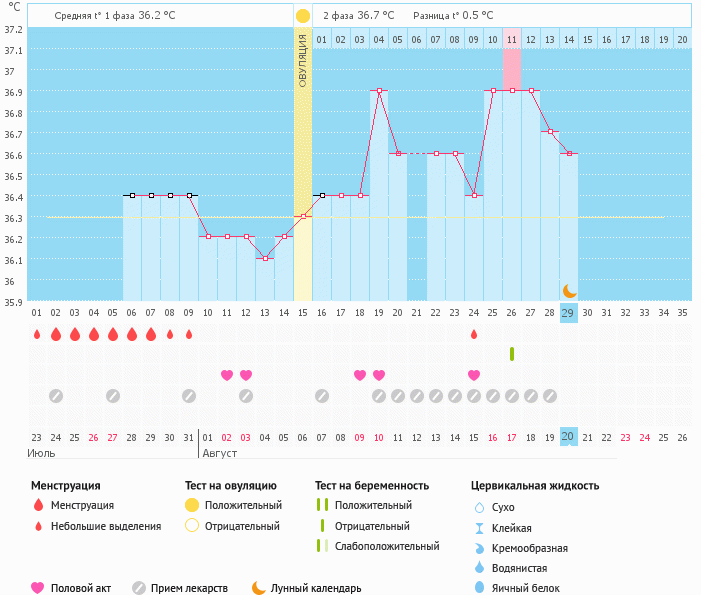Click the medication icon on cycle day 02
The image size is (701, 595).
[56, 395]
